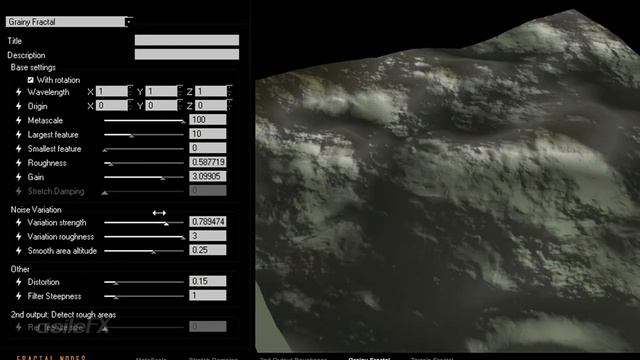Viewport: 640px width, 360px height.
Task: Click the Origin X stepper arrows
Action: click(x=130, y=106)
